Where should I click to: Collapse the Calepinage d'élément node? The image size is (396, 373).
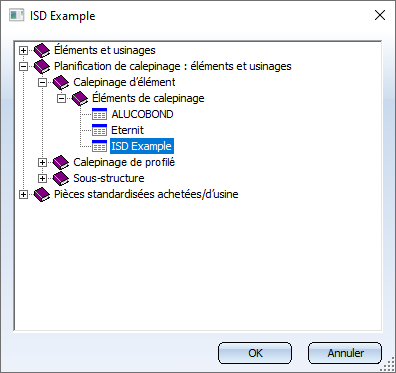[42, 82]
